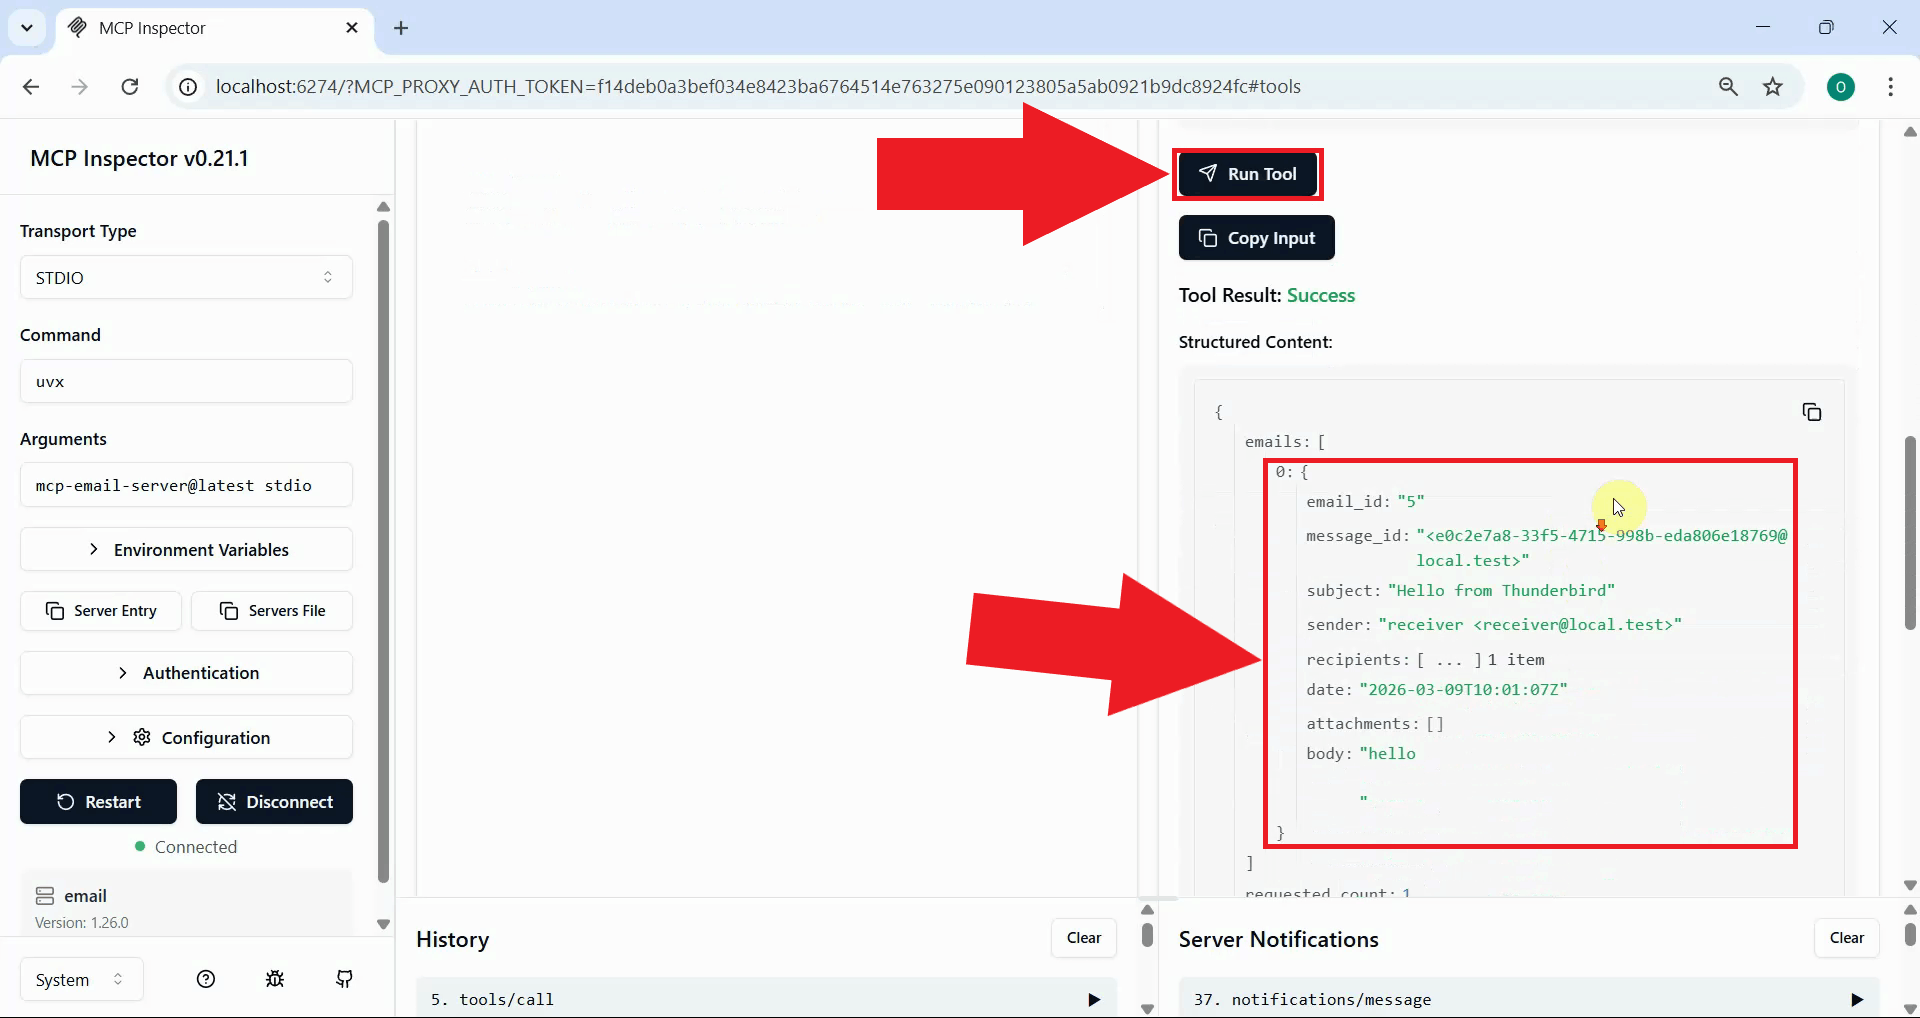Open the System theme selector

(80, 979)
